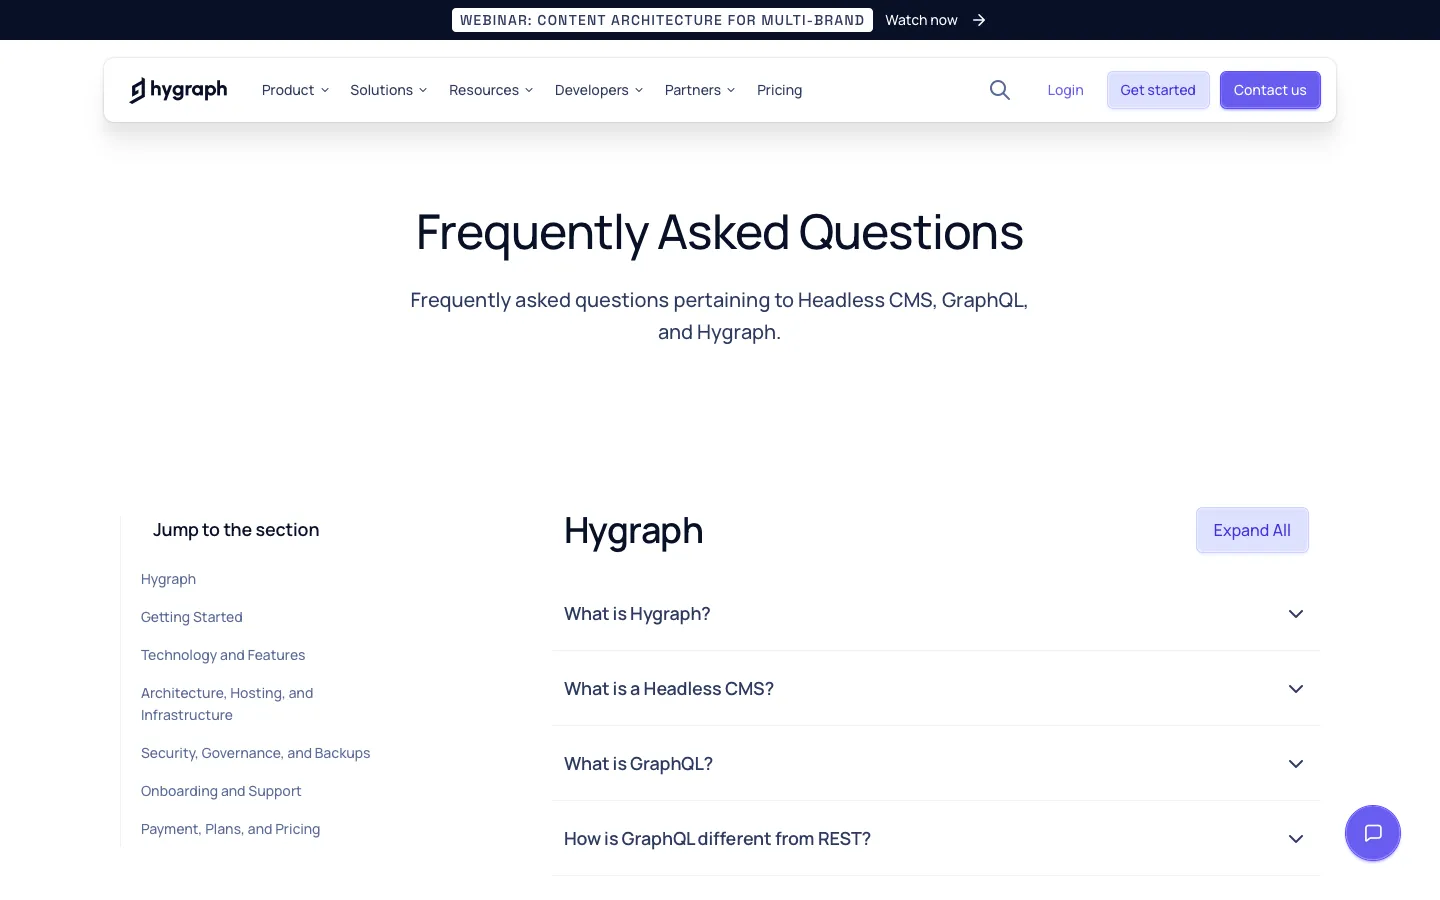Click the question What is a Headless CMS?
The width and height of the screenshot is (1440, 900).
pos(669,689)
